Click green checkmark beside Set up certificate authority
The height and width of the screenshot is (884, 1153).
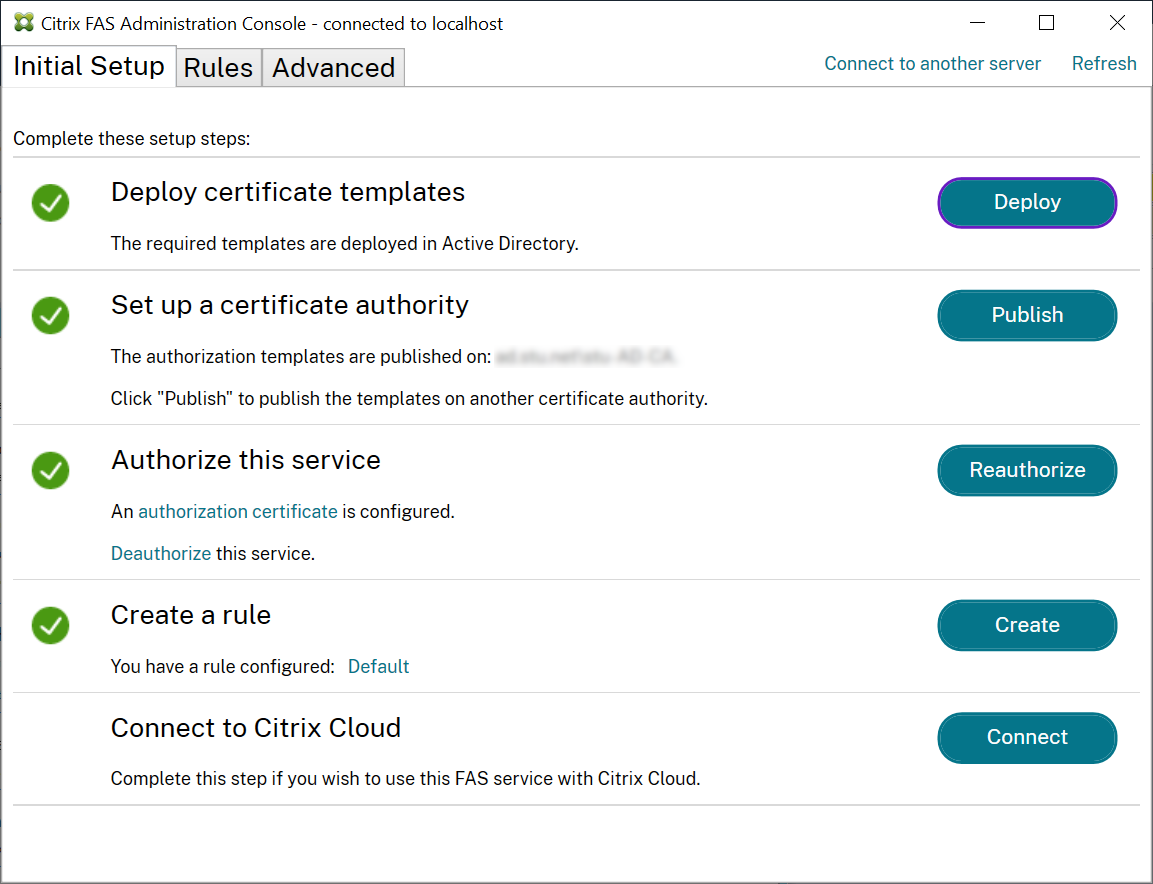50,316
